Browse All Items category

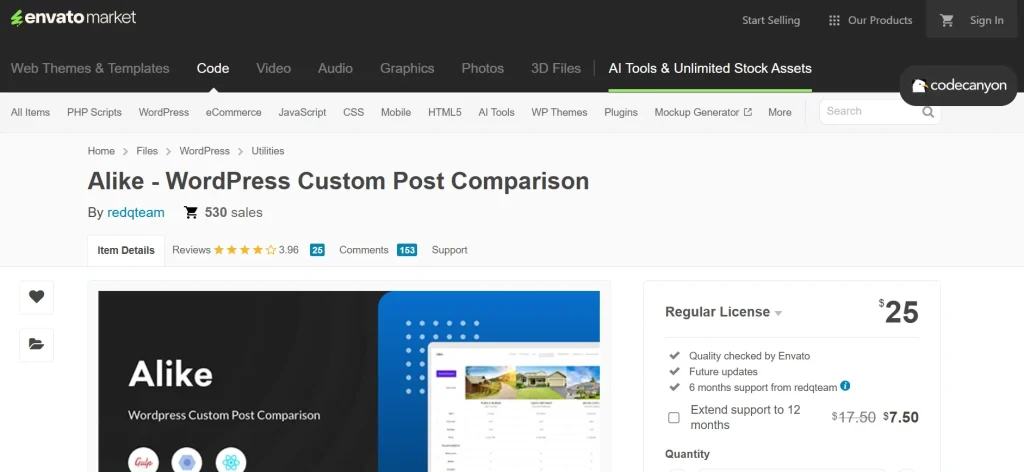(30, 112)
